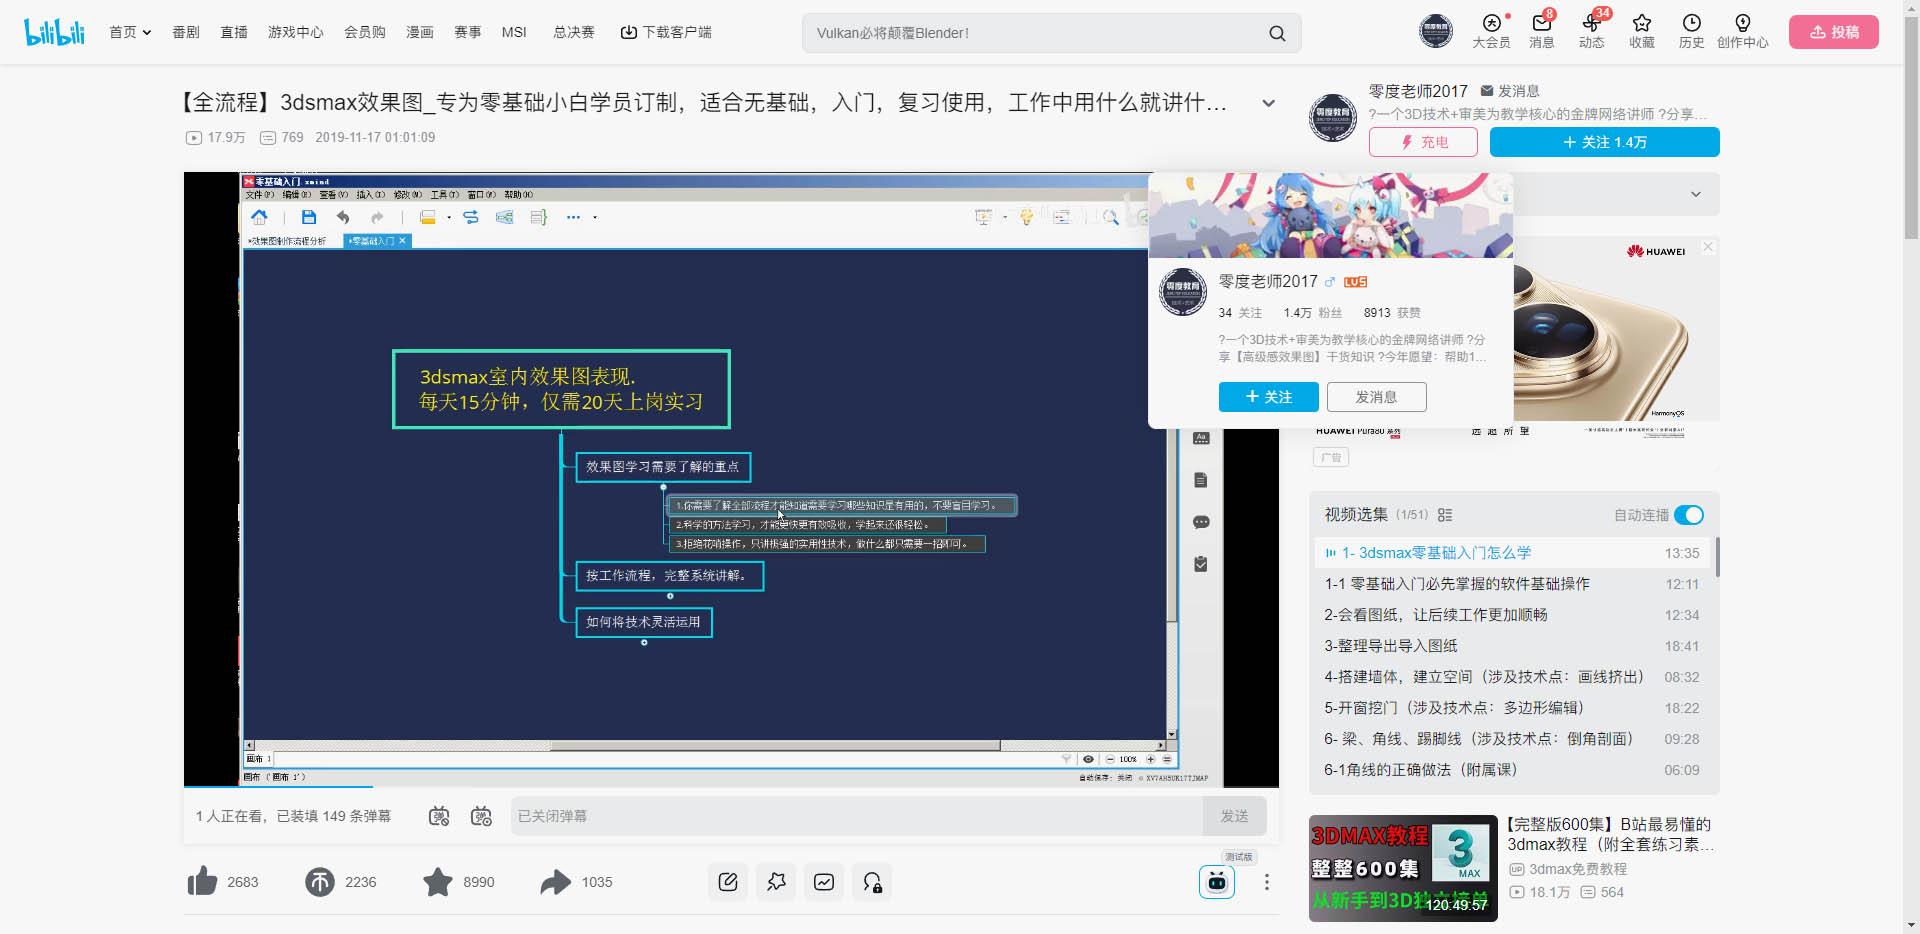This screenshot has height=934, width=1920.
Task: Open 会员购 in navigation bar
Action: (x=365, y=32)
